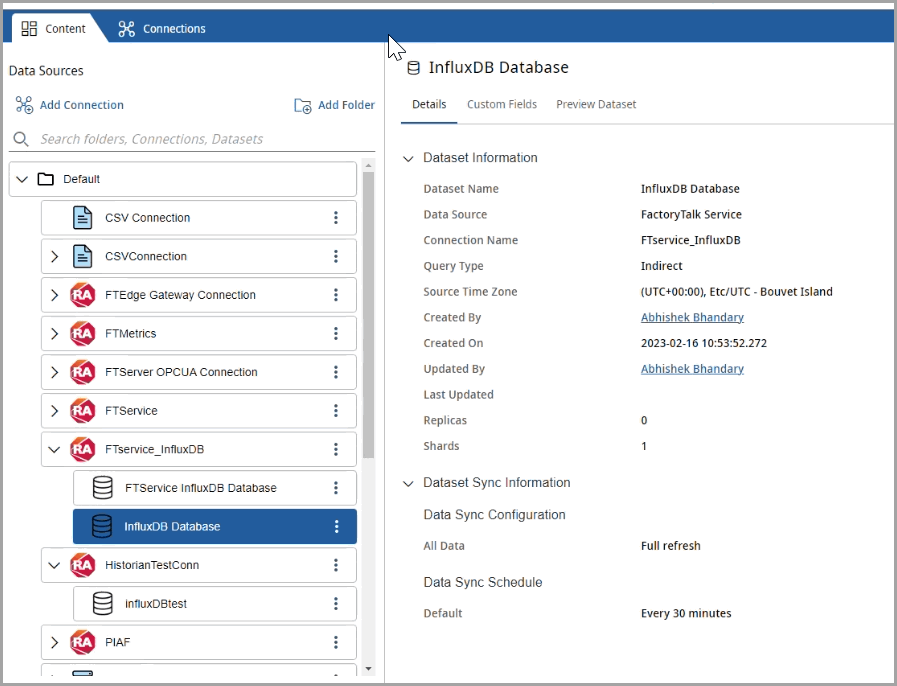Click the Add Connection icon

point(24,105)
